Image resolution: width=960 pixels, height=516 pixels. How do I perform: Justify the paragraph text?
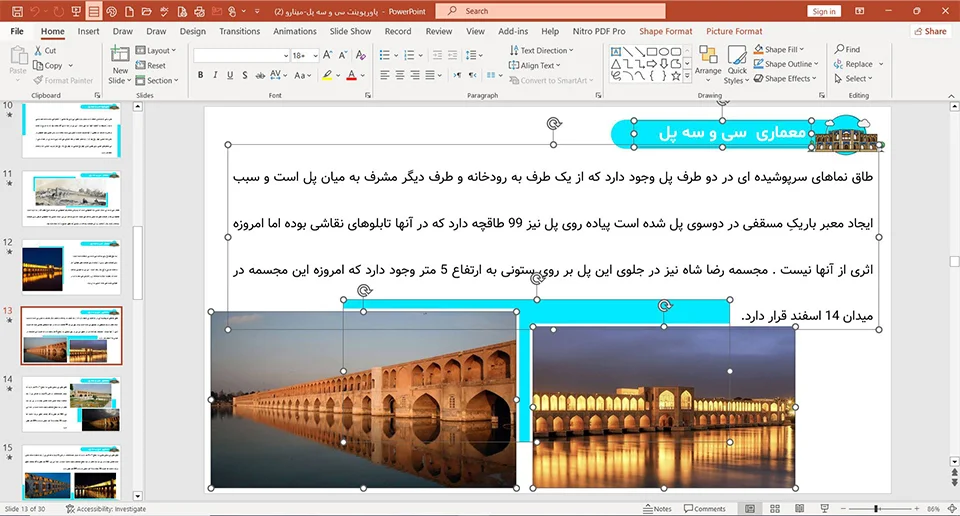(x=430, y=75)
